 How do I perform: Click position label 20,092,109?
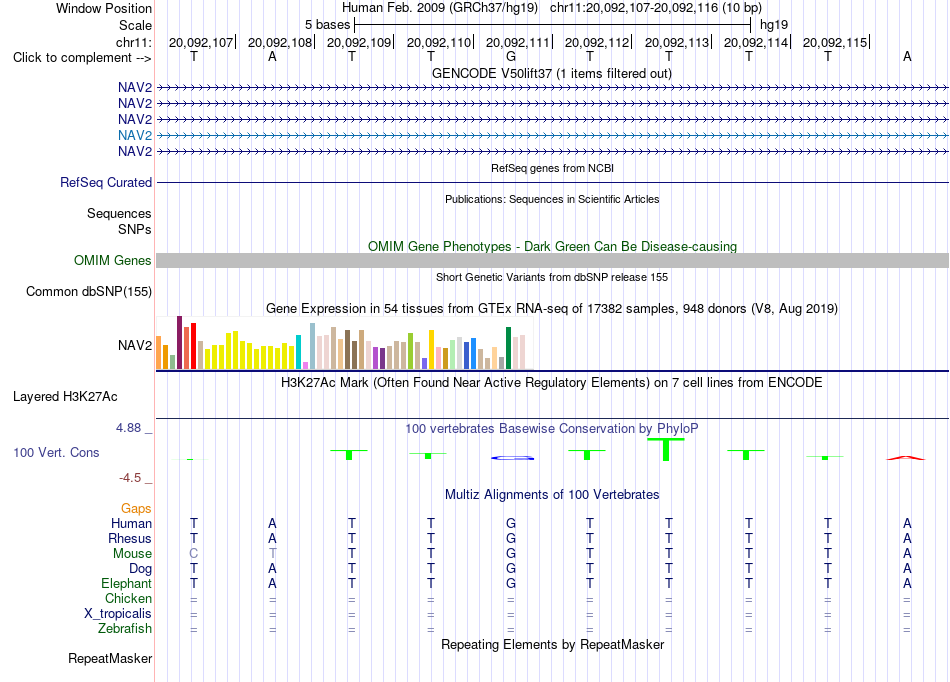pyautogui.click(x=359, y=42)
